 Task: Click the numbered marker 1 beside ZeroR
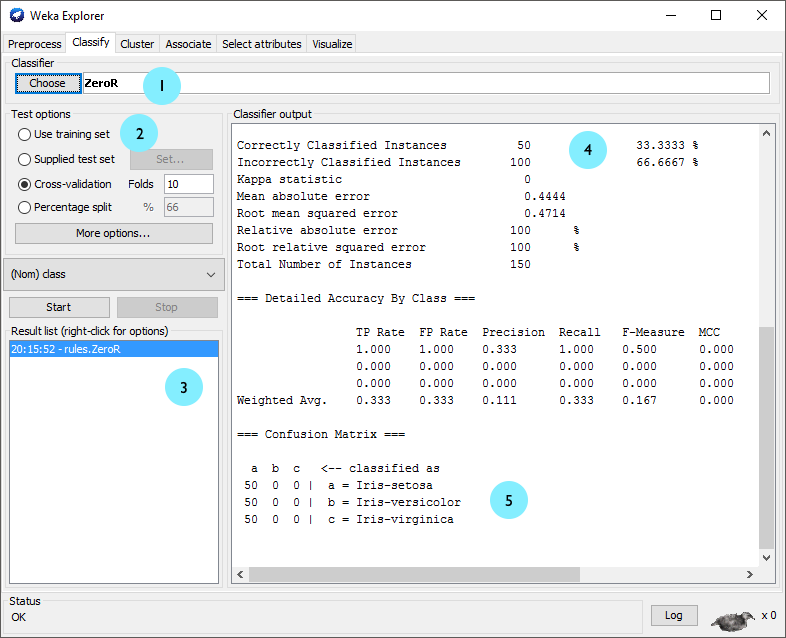coord(162,86)
